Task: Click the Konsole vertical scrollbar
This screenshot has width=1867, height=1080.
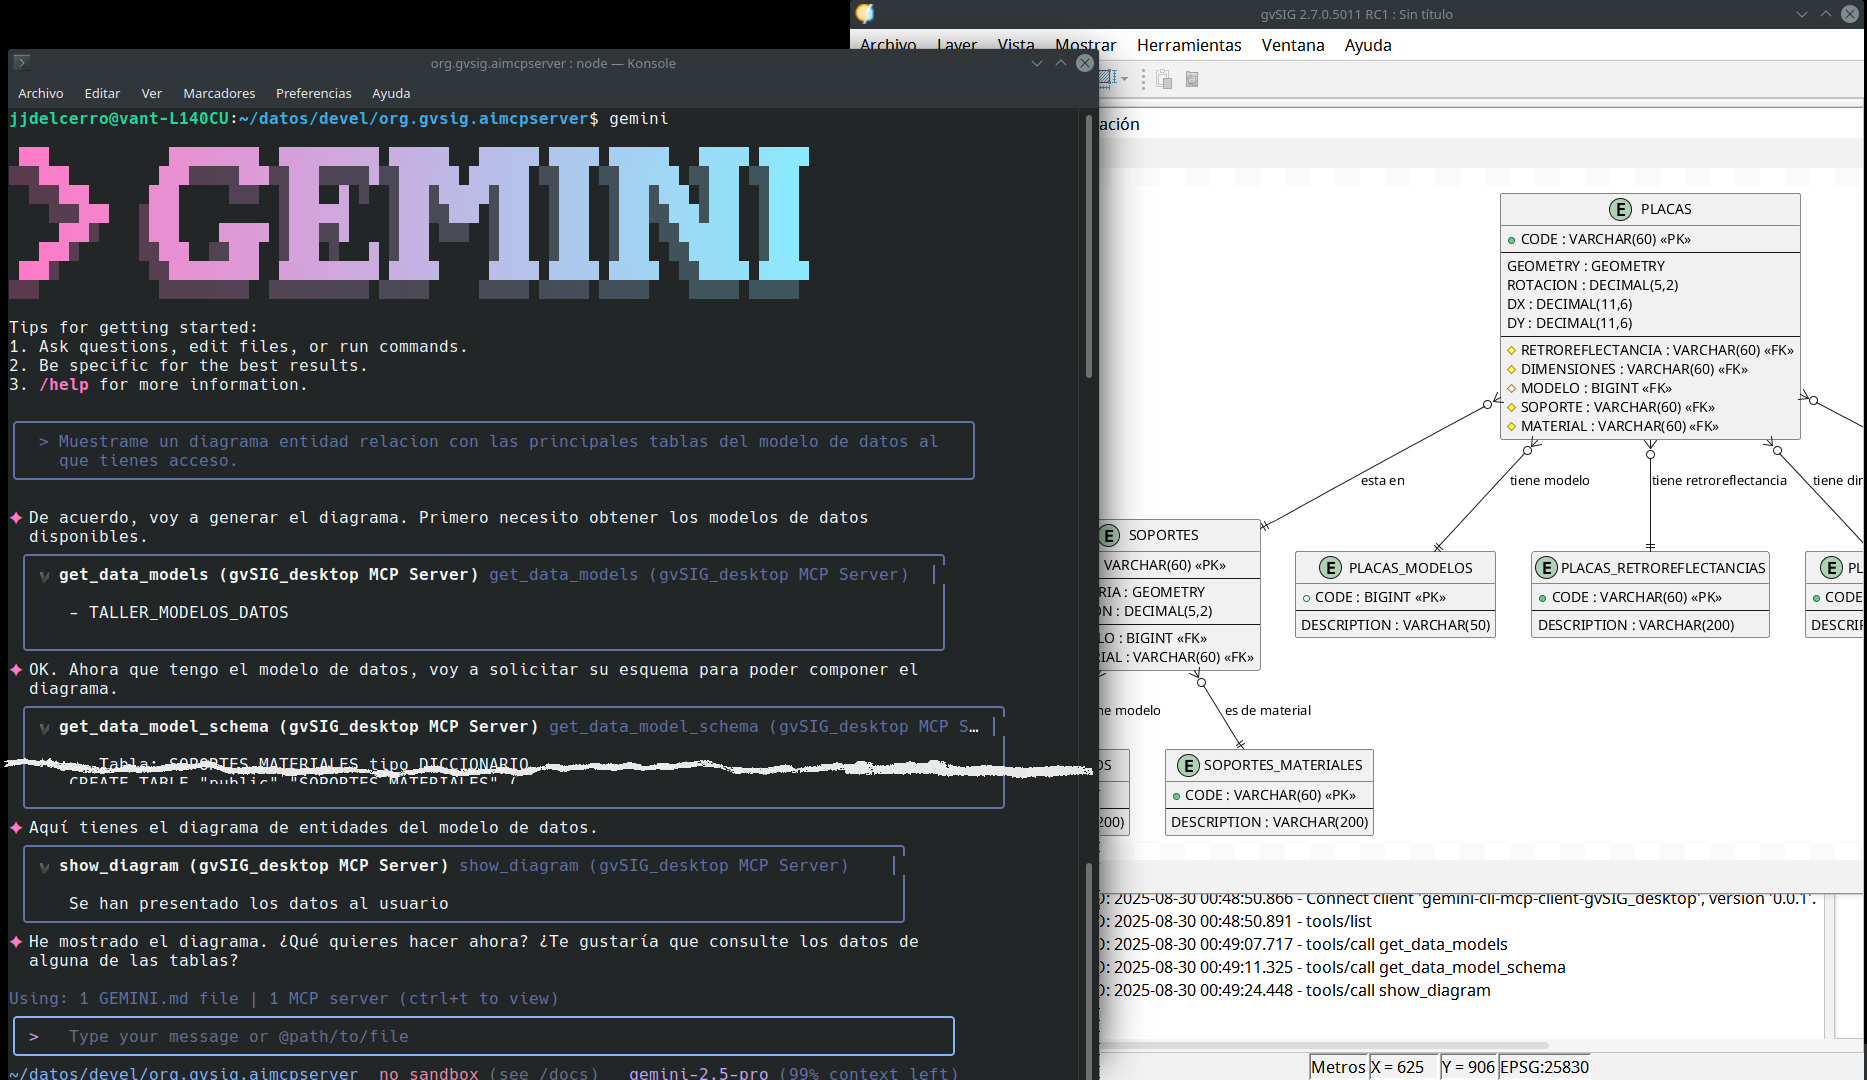Action: (1088, 250)
